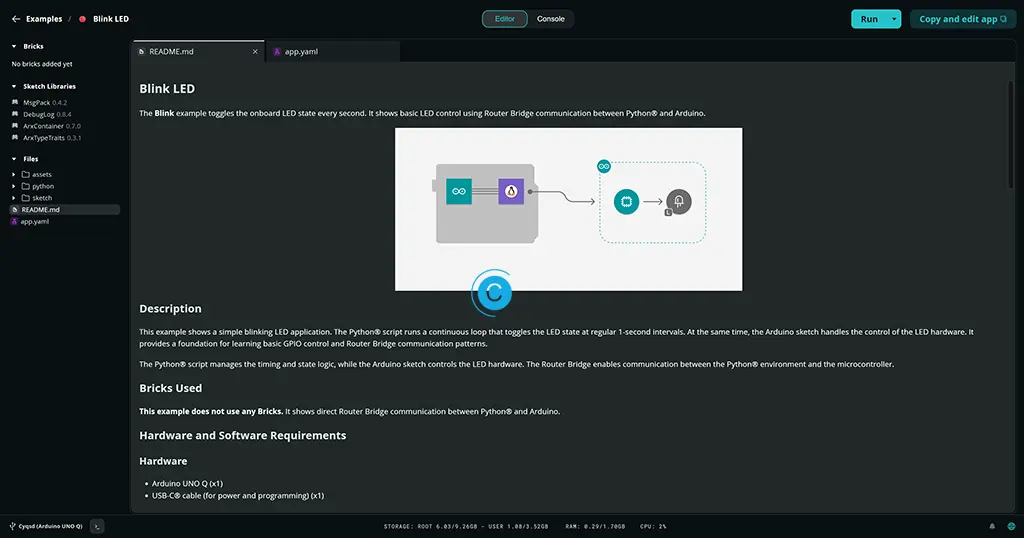This screenshot has height=538, width=1024.
Task: Click the board connection icon at bottom right
Action: 1010,526
